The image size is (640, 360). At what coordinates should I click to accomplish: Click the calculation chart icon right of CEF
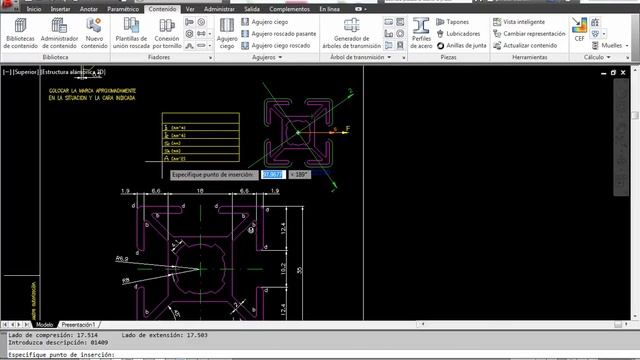(595, 22)
